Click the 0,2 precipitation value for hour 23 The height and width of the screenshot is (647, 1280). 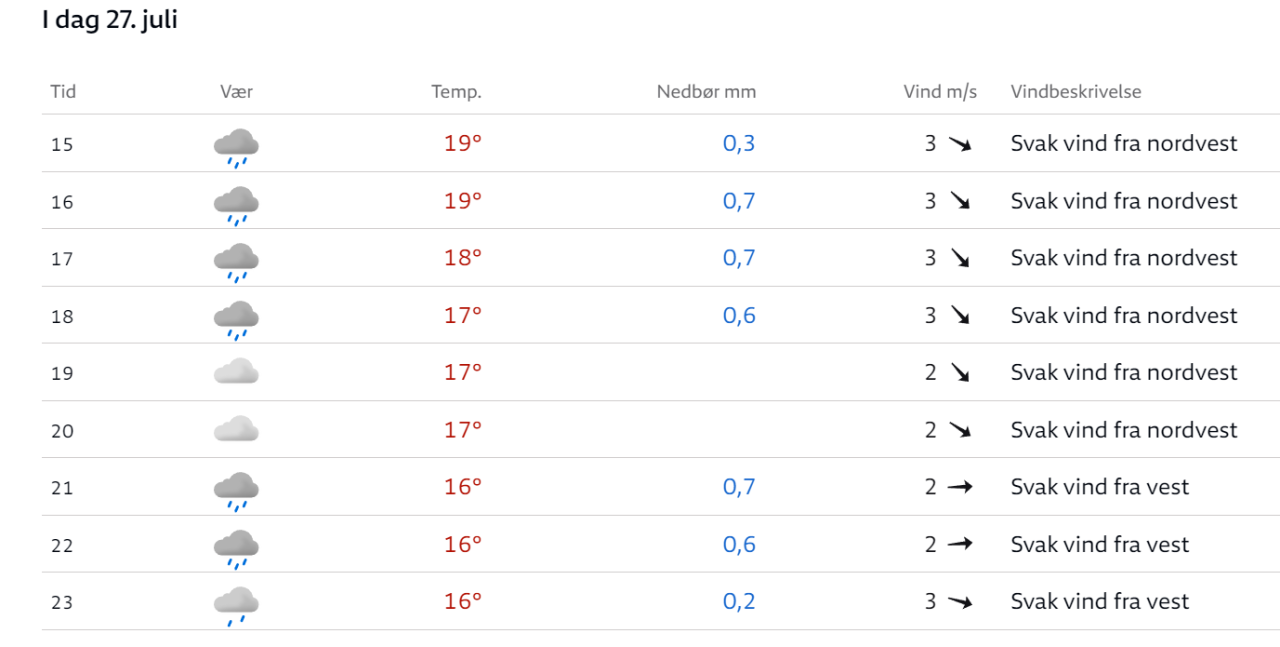pos(739,602)
